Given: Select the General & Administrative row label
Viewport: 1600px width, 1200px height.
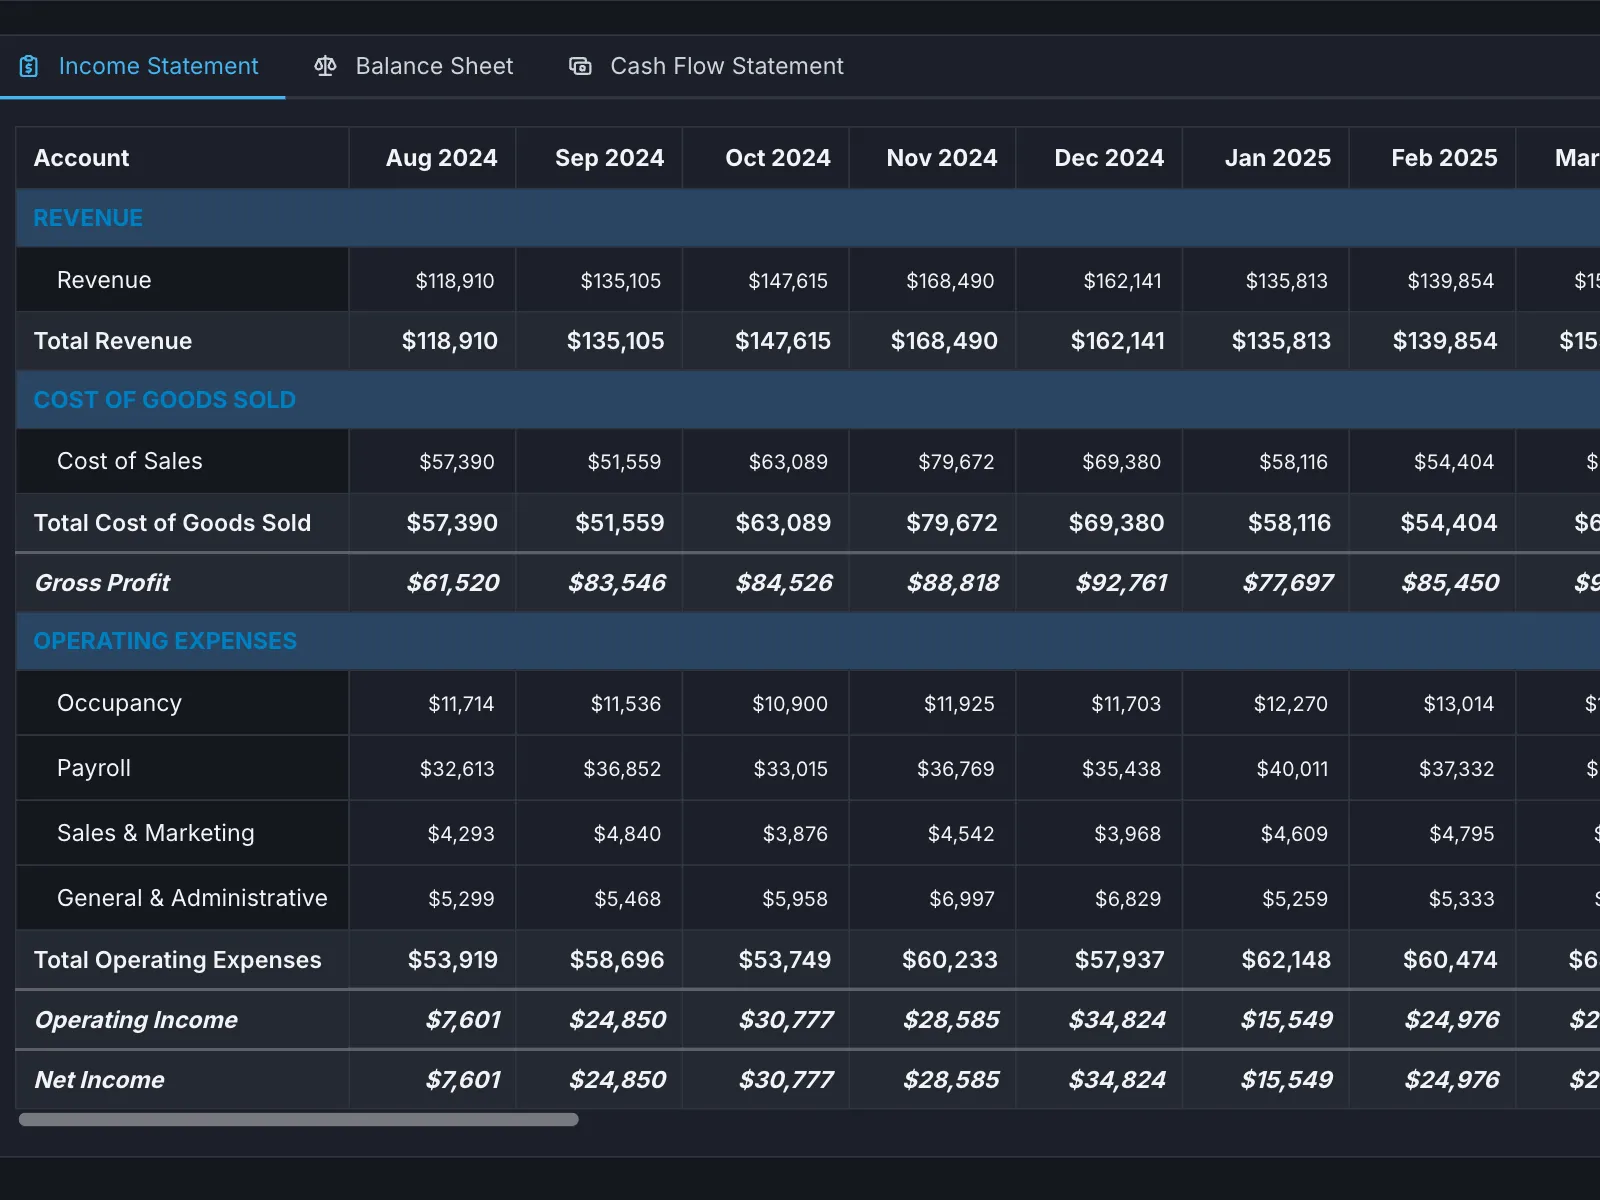Looking at the screenshot, I should 192,898.
